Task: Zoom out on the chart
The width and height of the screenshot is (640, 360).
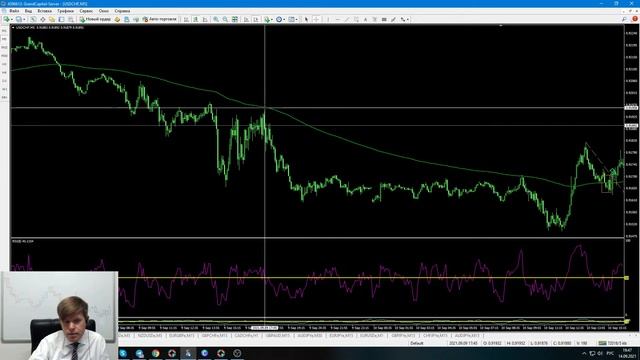Action: pyautogui.click(x=225, y=19)
